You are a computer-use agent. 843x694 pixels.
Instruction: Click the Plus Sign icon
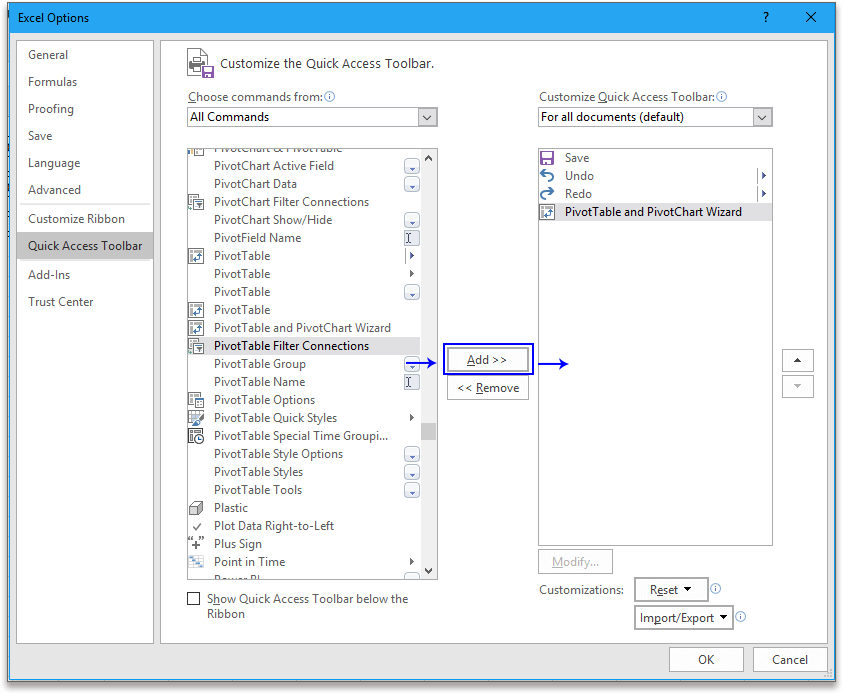coord(196,543)
